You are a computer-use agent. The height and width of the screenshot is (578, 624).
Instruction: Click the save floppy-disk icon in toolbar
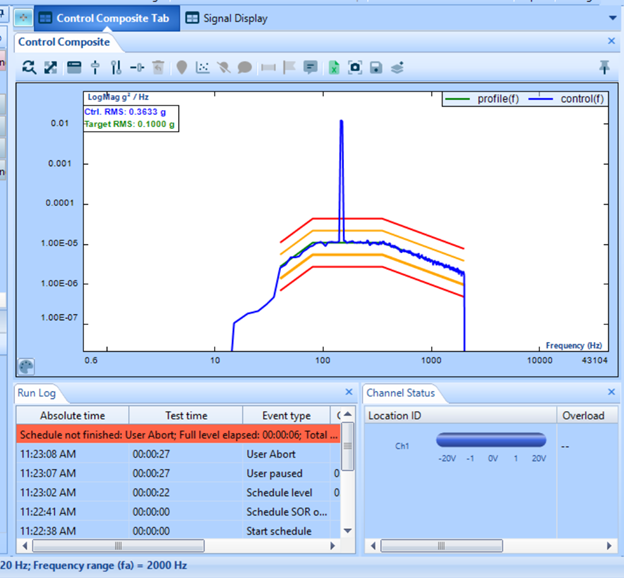pos(376,67)
